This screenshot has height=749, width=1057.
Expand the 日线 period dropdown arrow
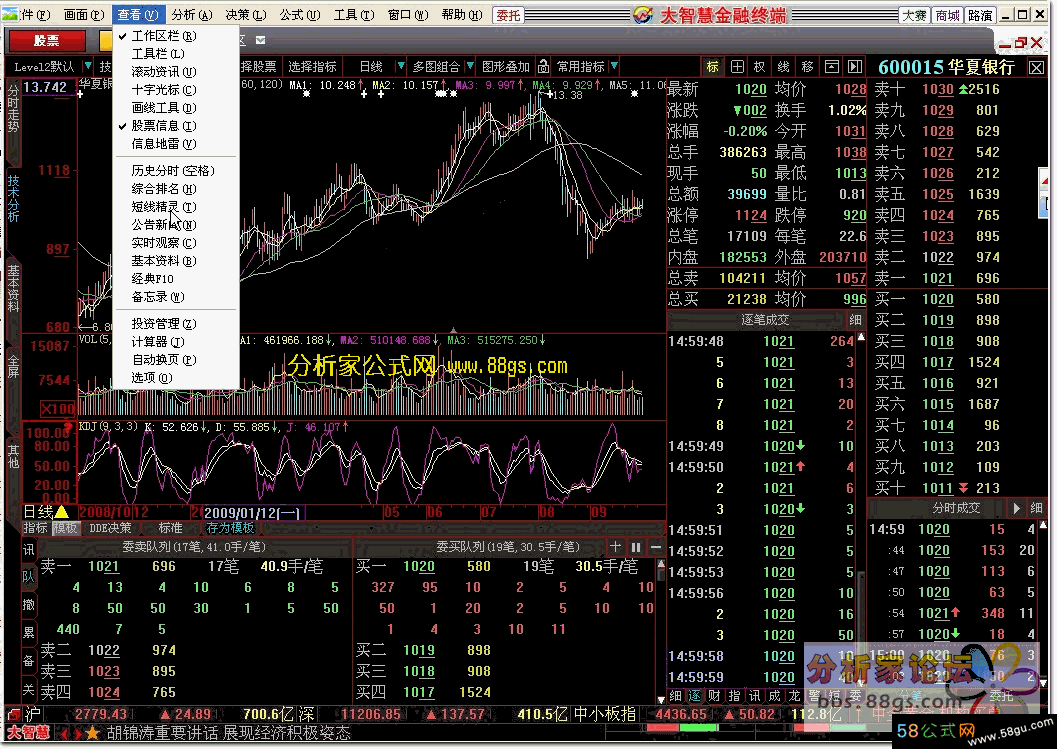(400, 67)
